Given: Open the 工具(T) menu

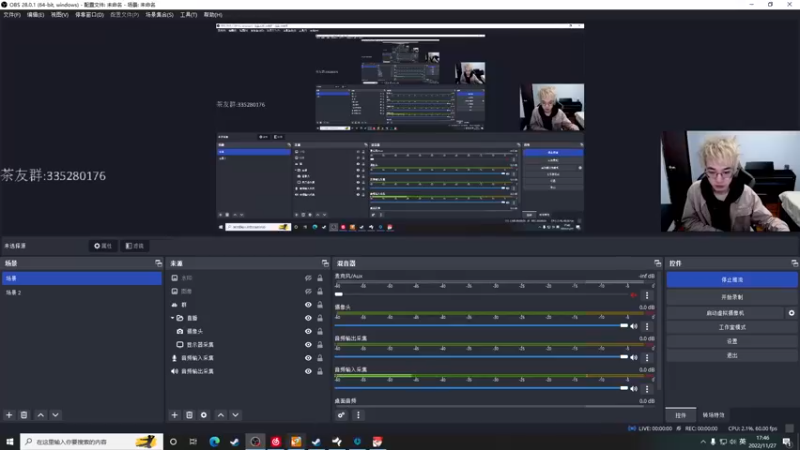Looking at the screenshot, I should click(x=188, y=15).
